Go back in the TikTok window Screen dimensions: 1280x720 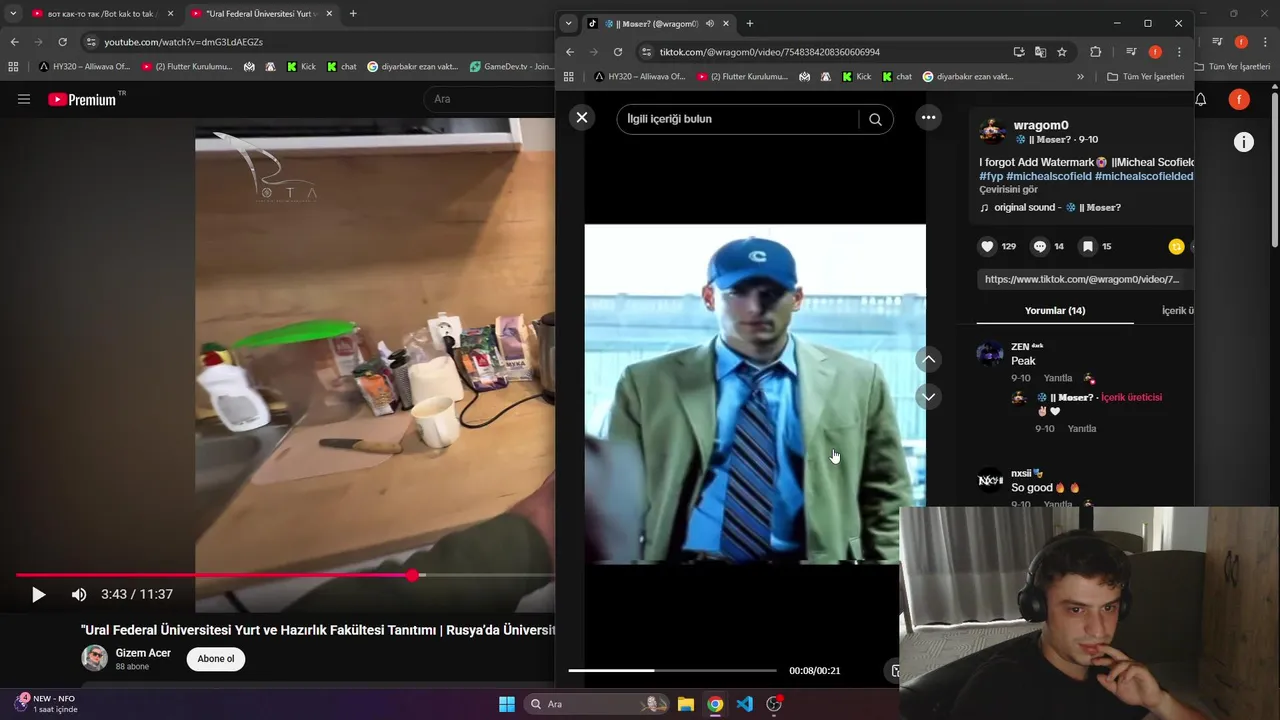point(570,52)
